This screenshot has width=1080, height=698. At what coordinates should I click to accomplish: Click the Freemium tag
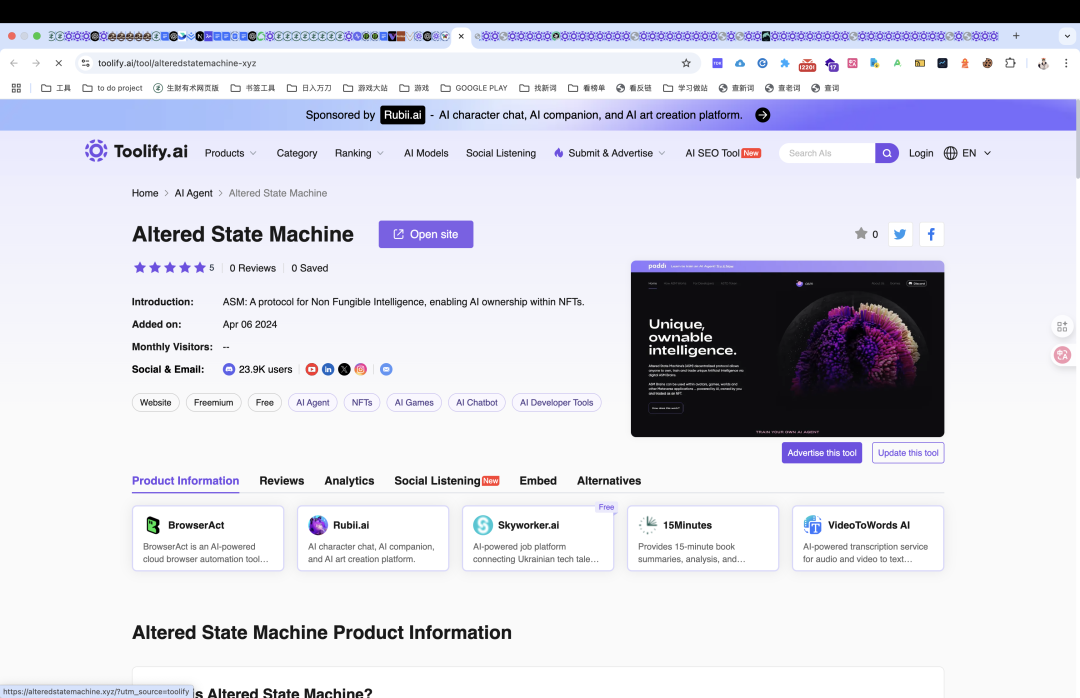pyautogui.click(x=214, y=402)
